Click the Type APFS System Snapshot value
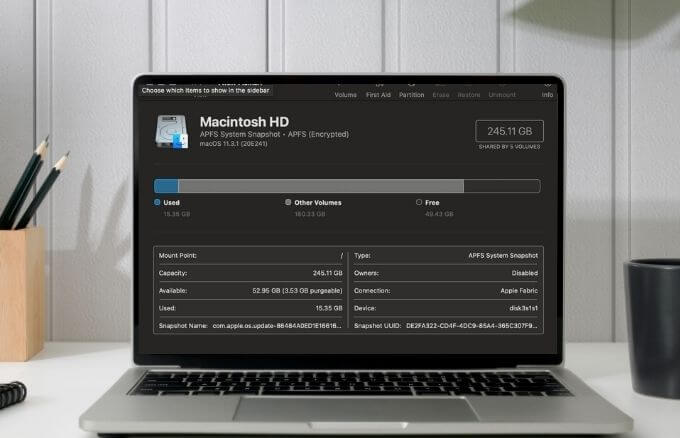Image resolution: width=680 pixels, height=438 pixels. coord(503,255)
